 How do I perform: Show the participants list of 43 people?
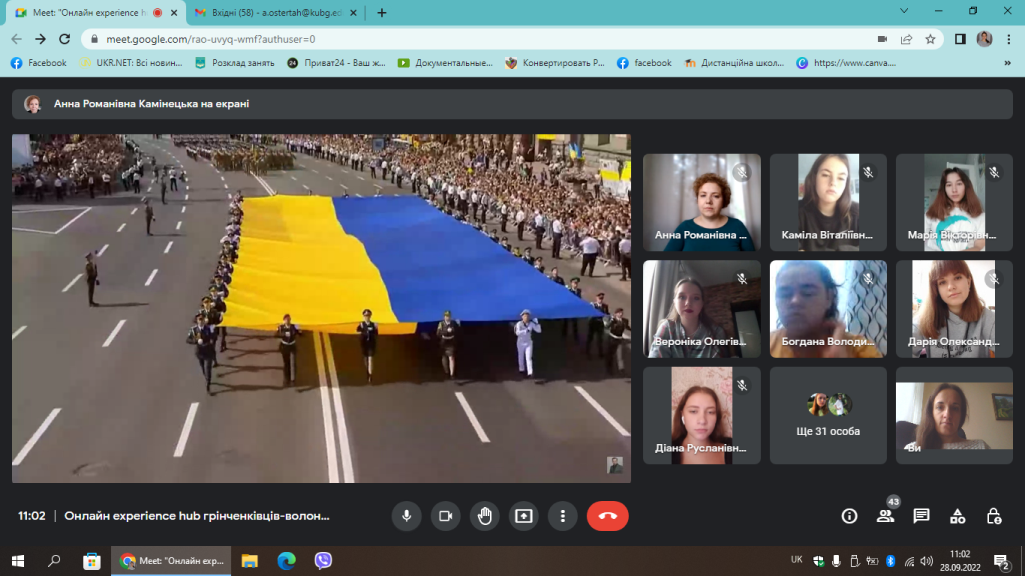885,516
